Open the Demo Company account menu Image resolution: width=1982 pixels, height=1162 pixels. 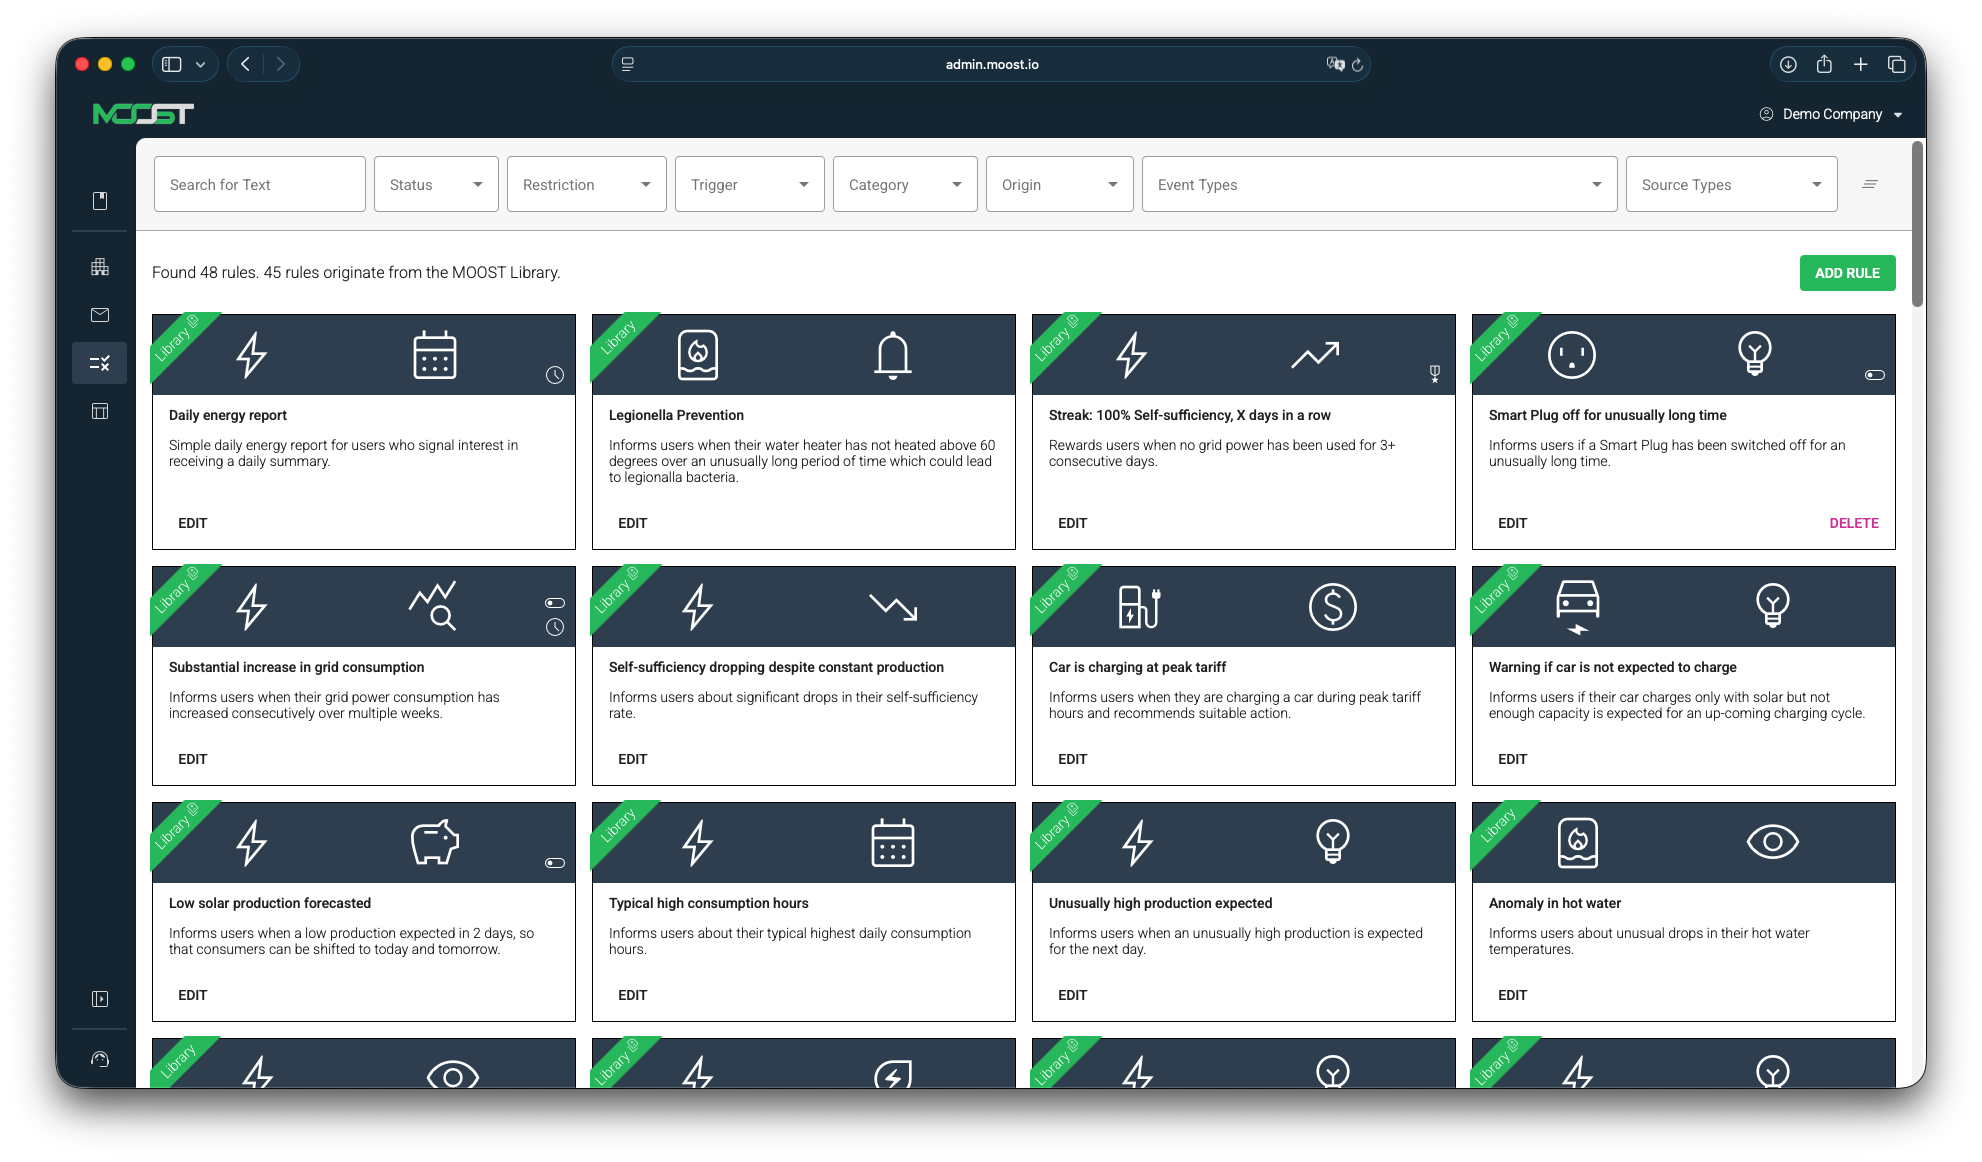click(1831, 114)
